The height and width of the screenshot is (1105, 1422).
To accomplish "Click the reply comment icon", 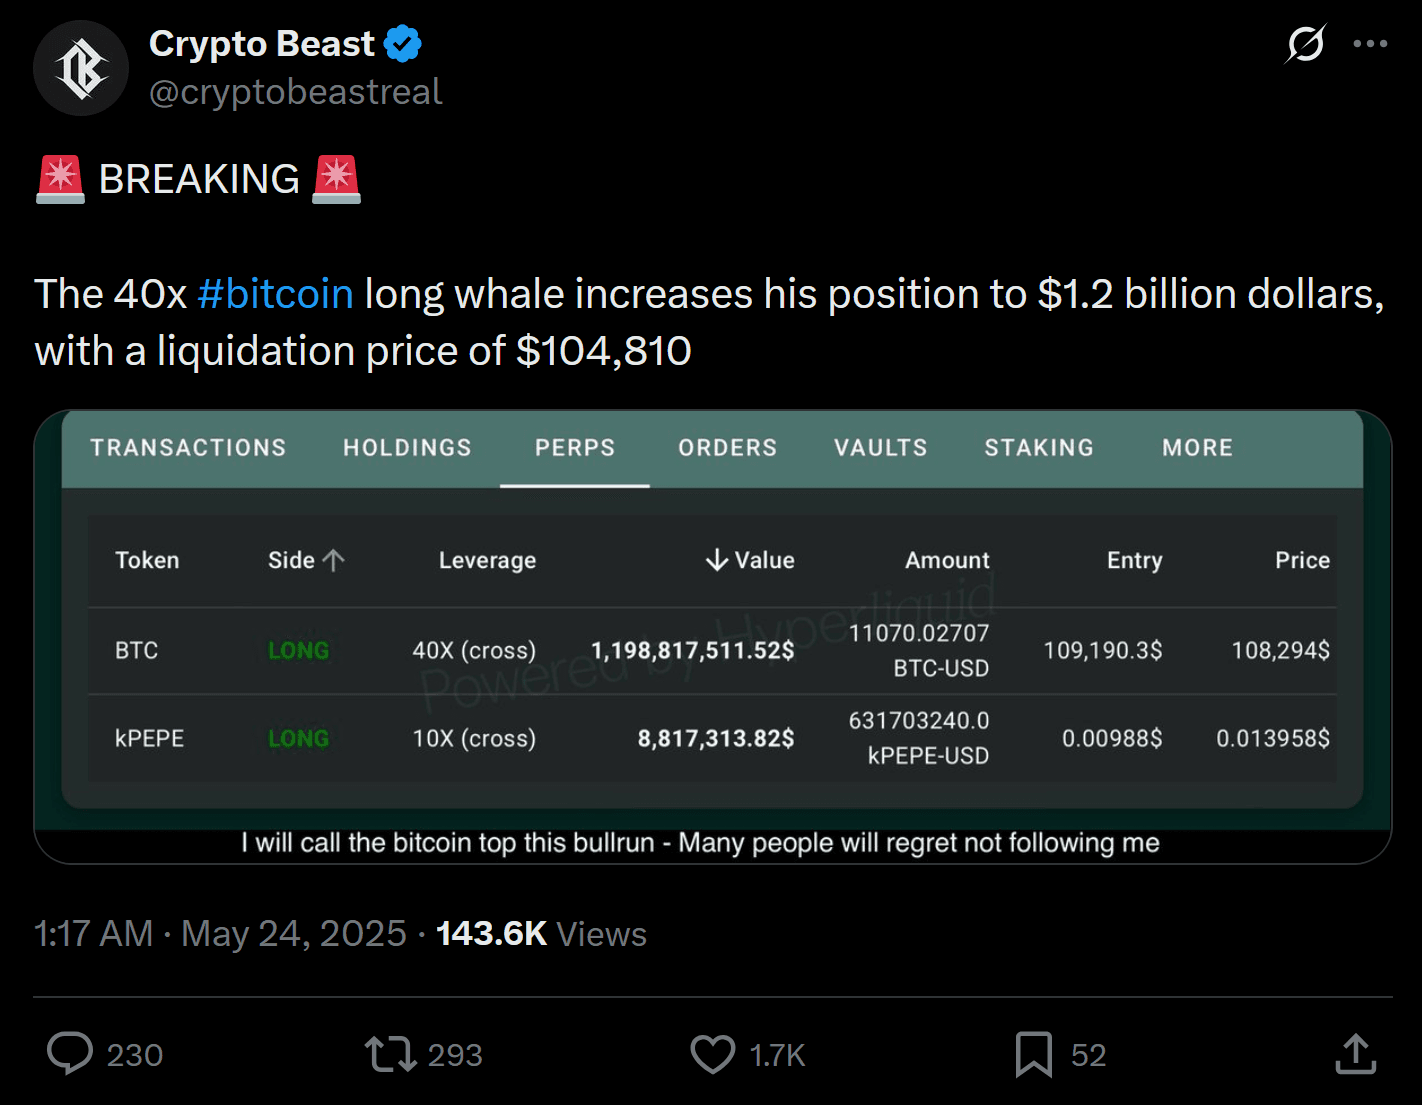I will click(x=70, y=1054).
